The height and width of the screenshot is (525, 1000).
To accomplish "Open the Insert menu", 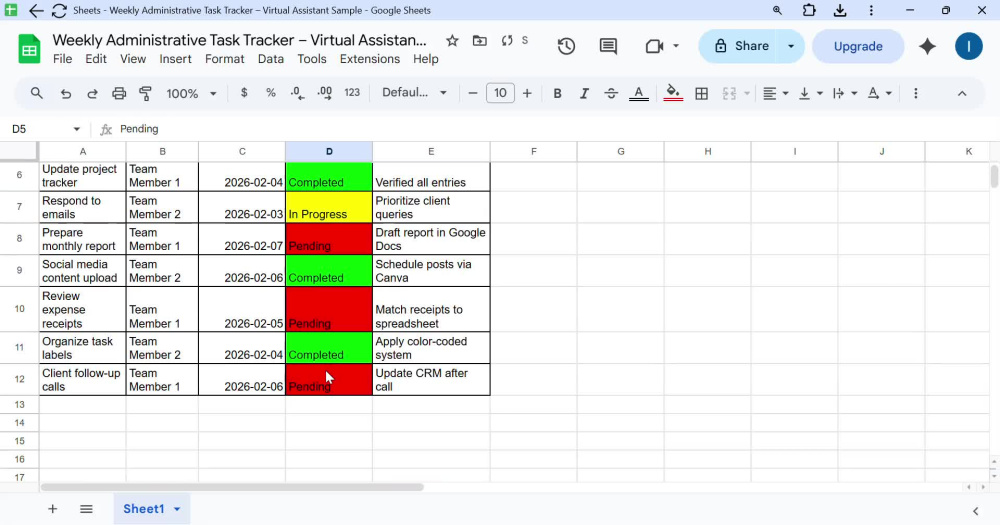I will [175, 59].
